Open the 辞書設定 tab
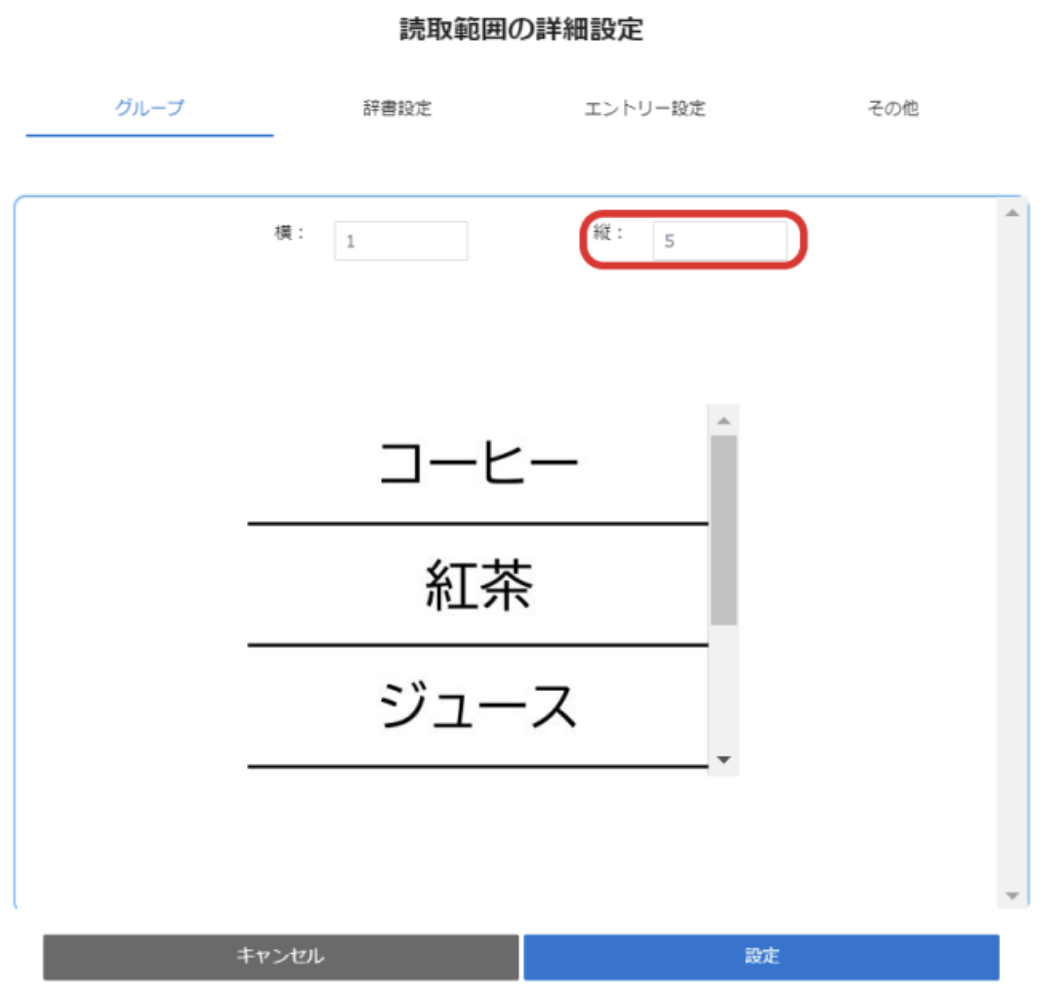 pos(397,109)
